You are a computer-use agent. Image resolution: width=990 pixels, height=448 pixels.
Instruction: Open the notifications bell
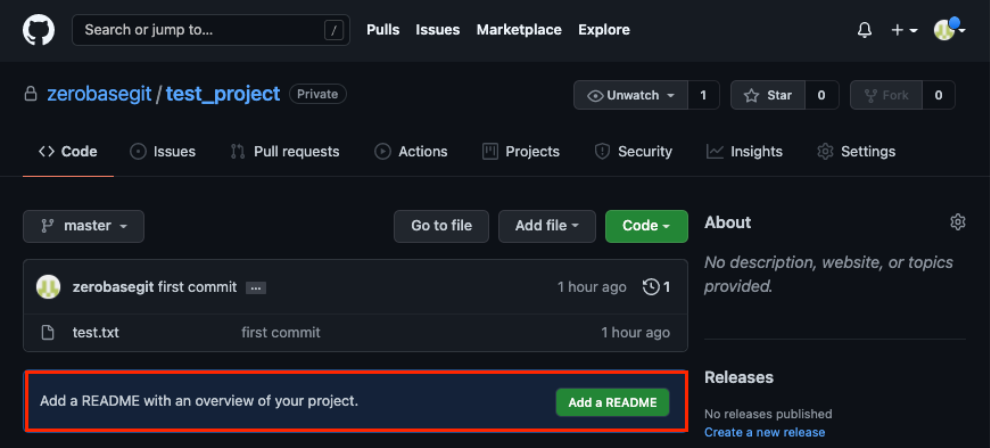(x=864, y=30)
